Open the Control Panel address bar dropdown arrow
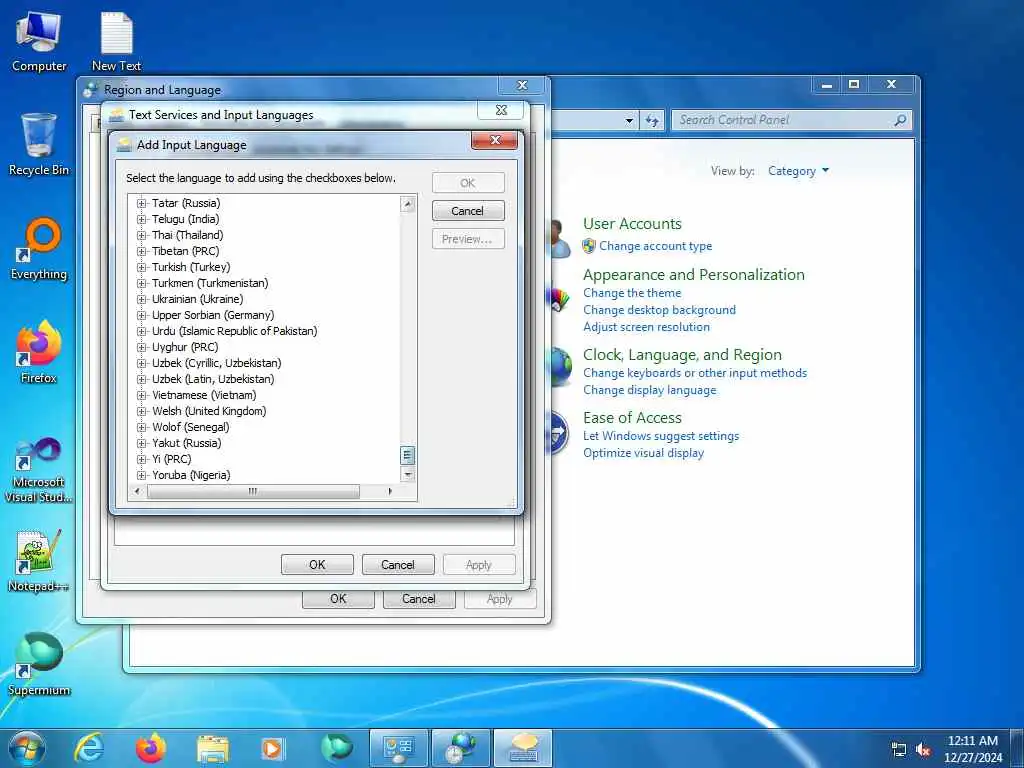 [629, 120]
